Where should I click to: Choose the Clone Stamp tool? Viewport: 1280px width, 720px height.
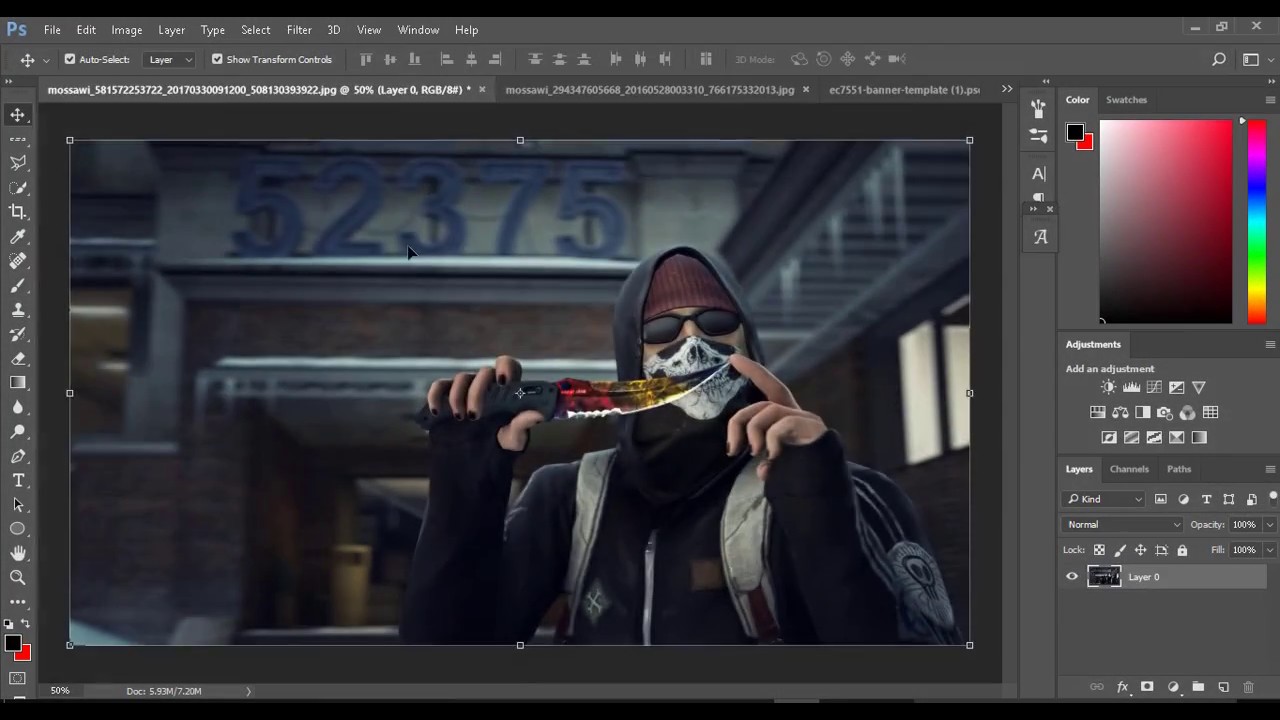[x=18, y=310]
